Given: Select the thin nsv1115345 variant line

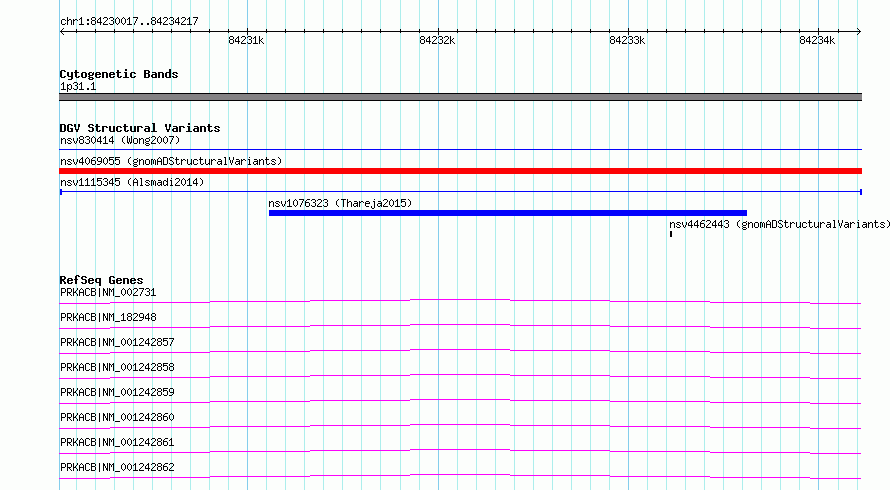Looking at the screenshot, I should point(460,192).
